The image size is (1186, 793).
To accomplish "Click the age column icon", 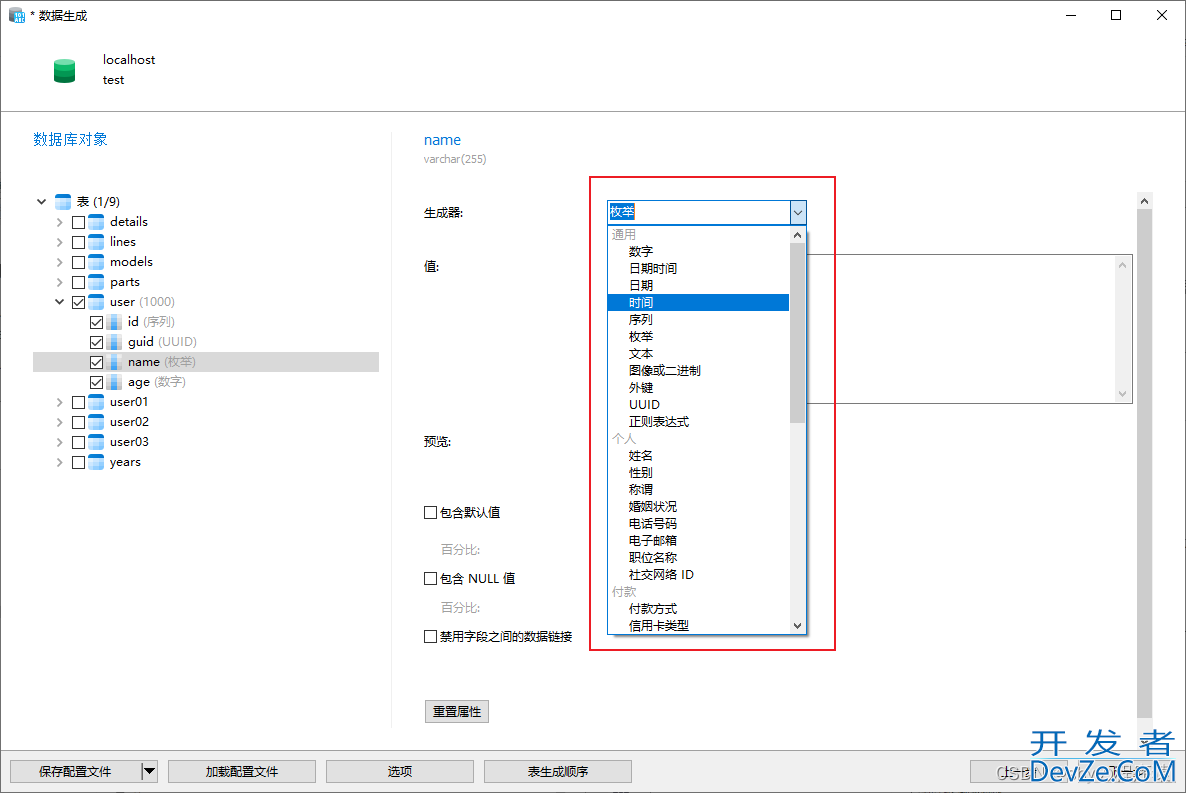I will tap(114, 382).
